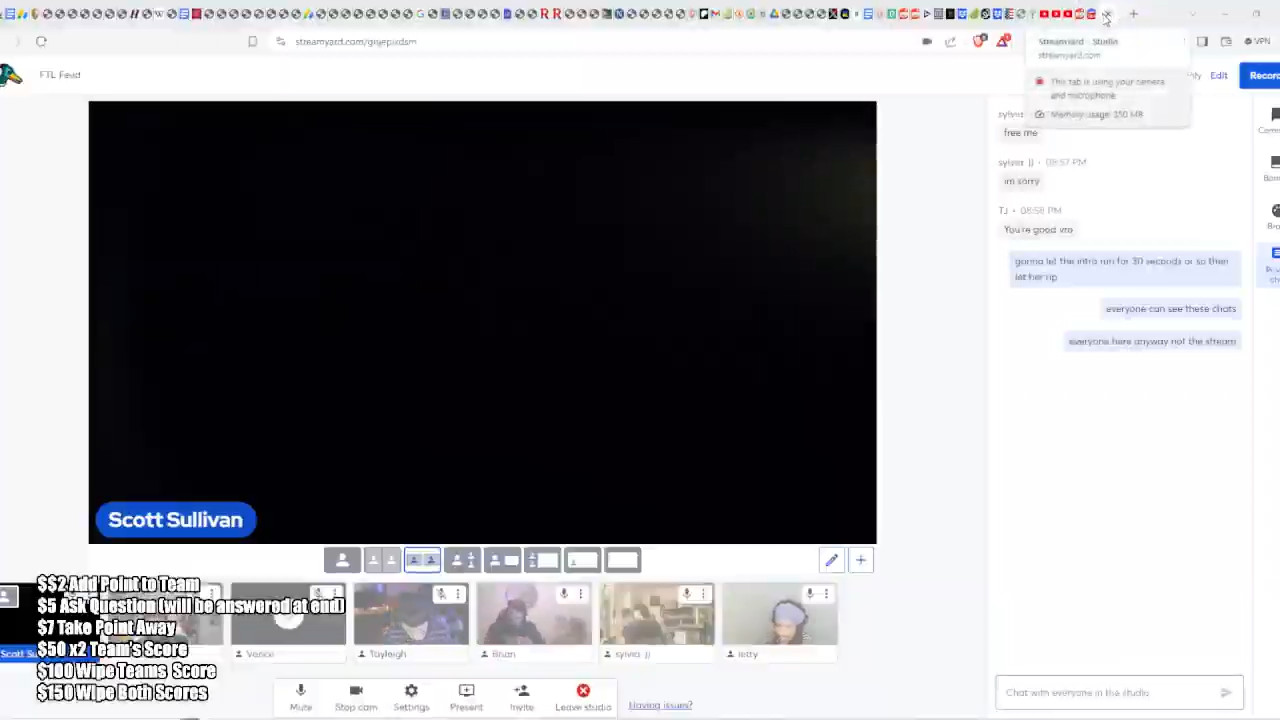Select the two-person cropped layout
Viewport: 1280px width, 720px height.
(x=382, y=560)
